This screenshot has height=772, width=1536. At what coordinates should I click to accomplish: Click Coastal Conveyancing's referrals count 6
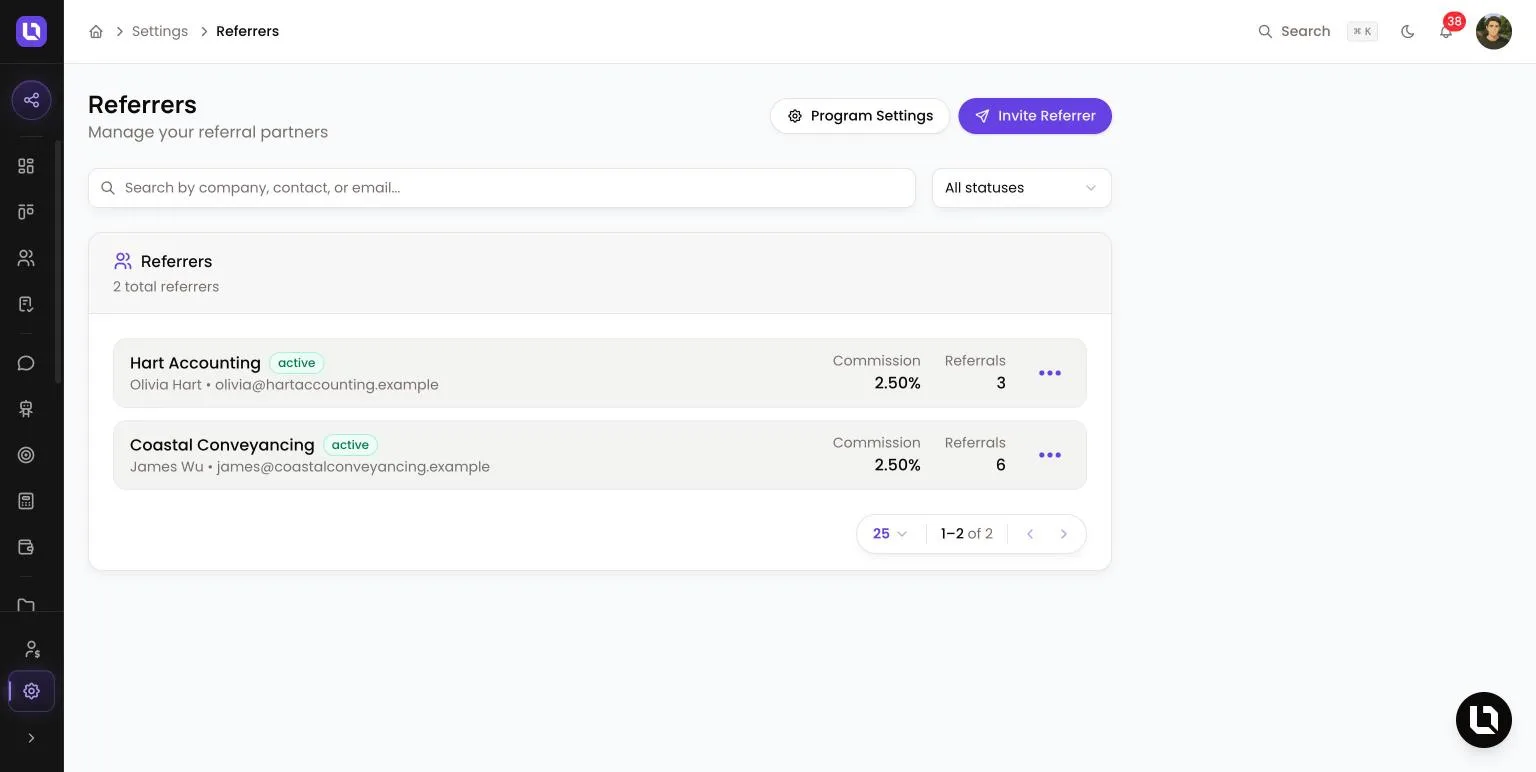click(1001, 465)
